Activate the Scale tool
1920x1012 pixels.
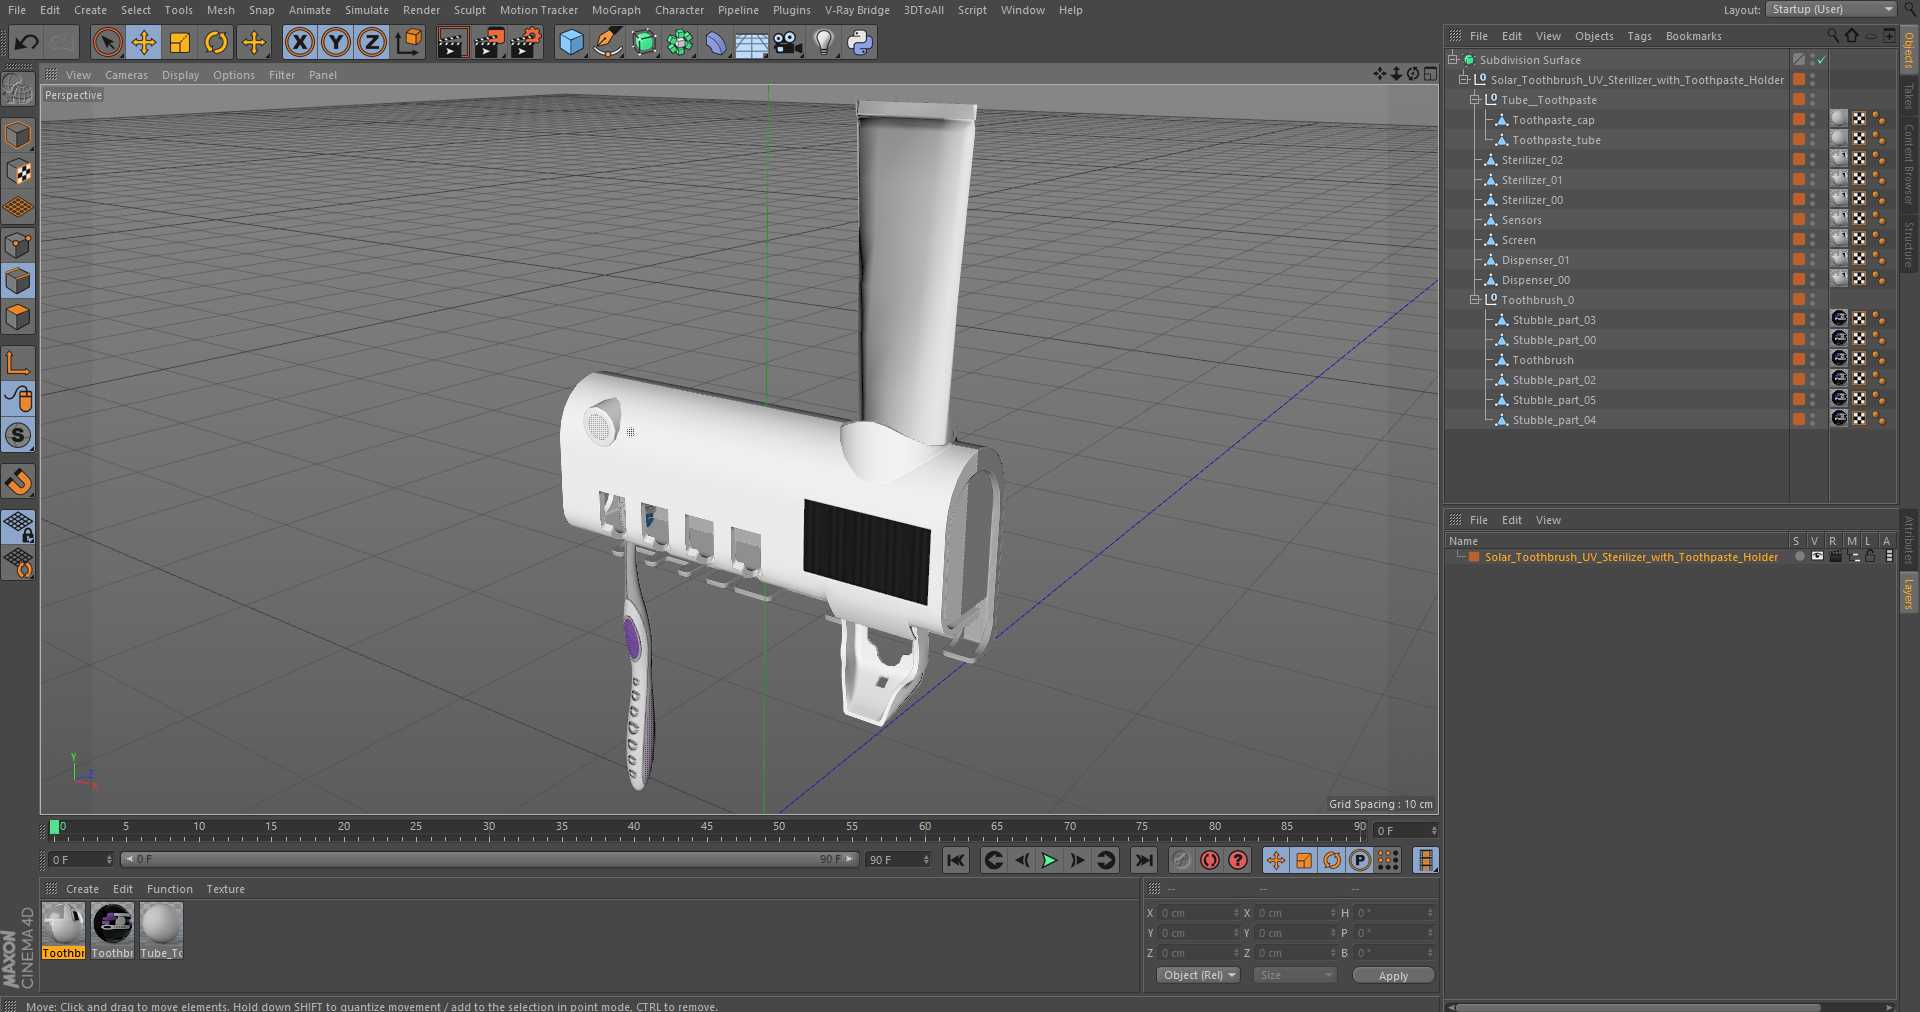tap(180, 42)
